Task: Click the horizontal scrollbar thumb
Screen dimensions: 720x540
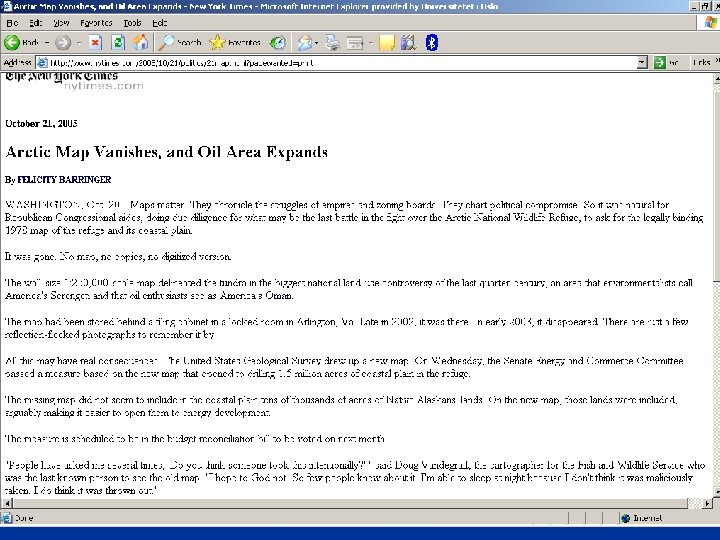Action: pos(350,503)
